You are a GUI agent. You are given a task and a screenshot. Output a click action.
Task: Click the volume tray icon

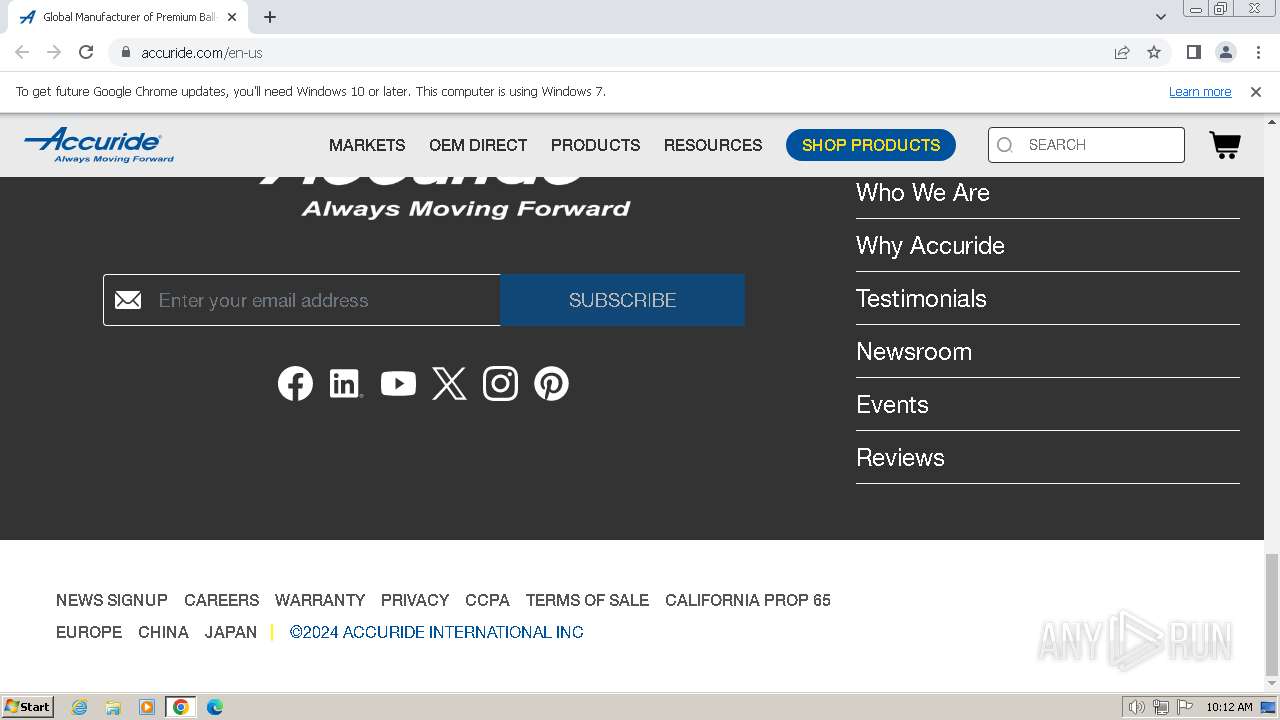tap(1137, 707)
